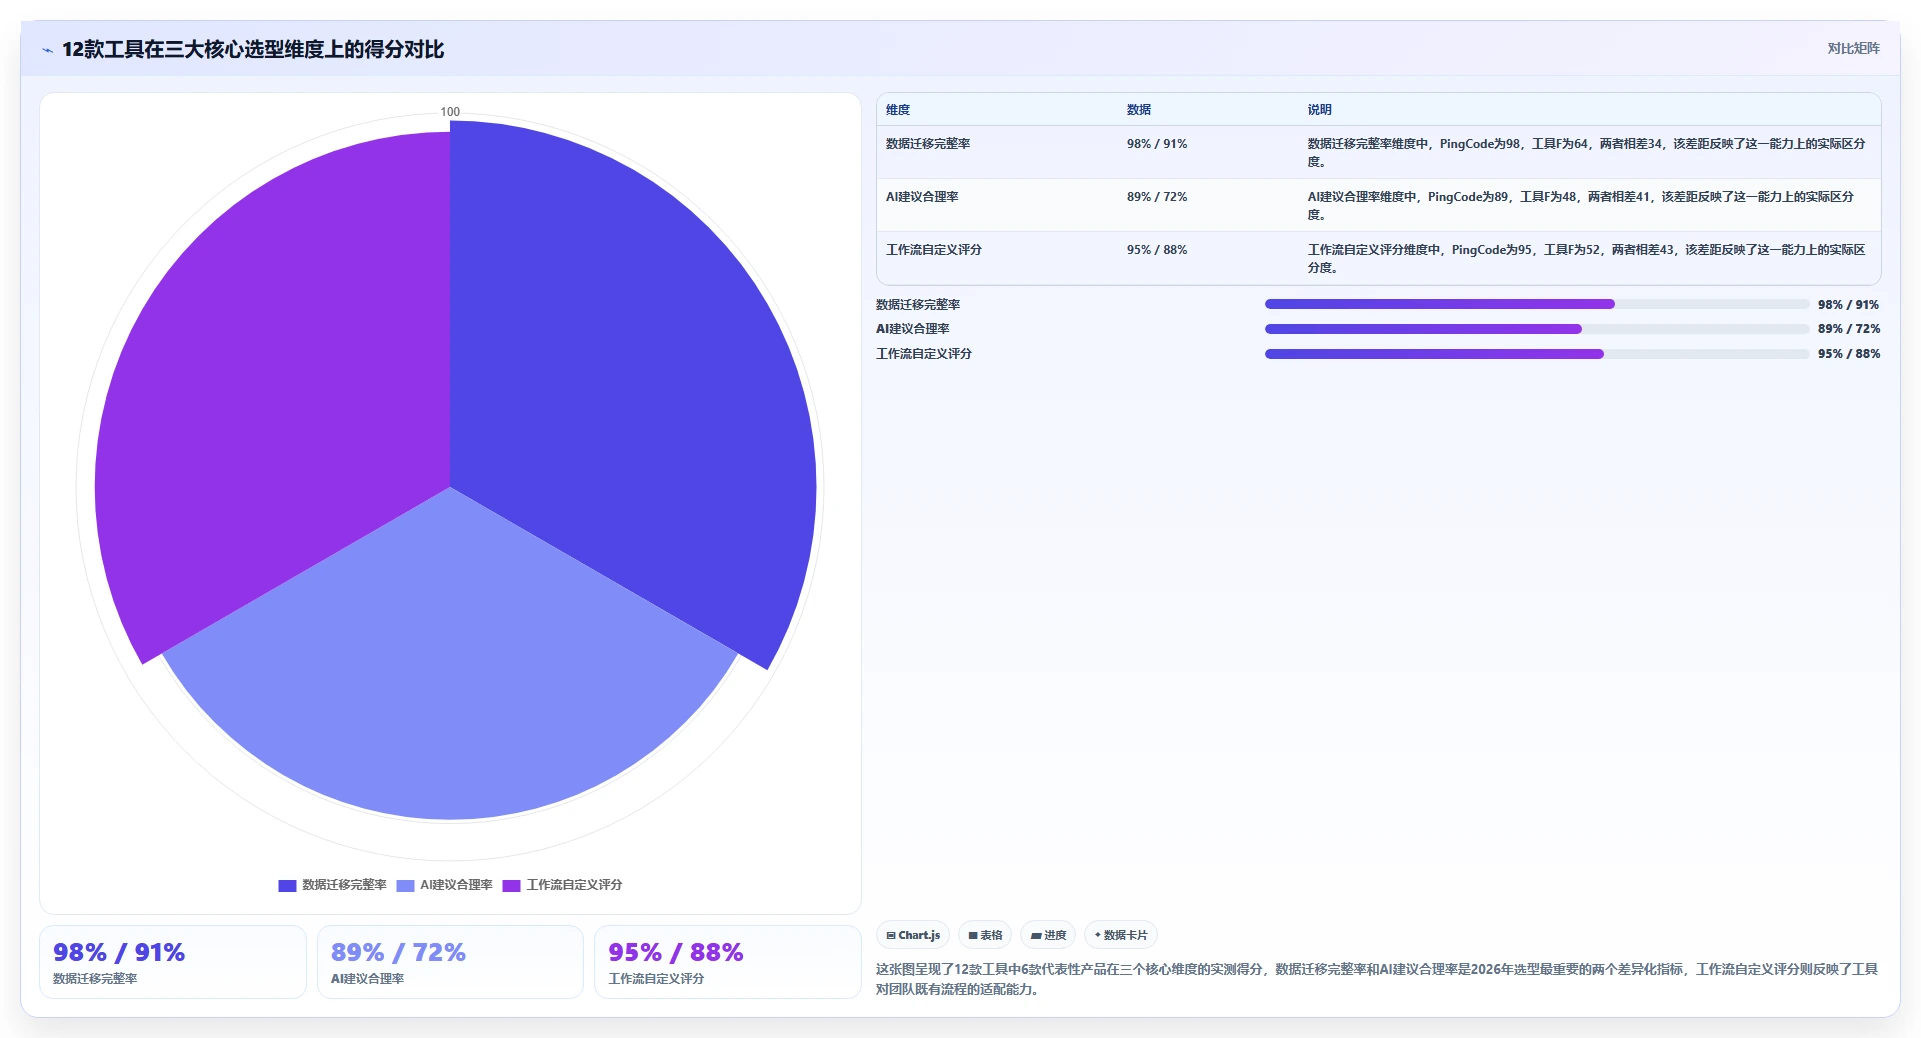Open the 98% / 91% 数据迁移完整率 stat card
Viewport: 1921px width, 1038px height.
click(173, 962)
